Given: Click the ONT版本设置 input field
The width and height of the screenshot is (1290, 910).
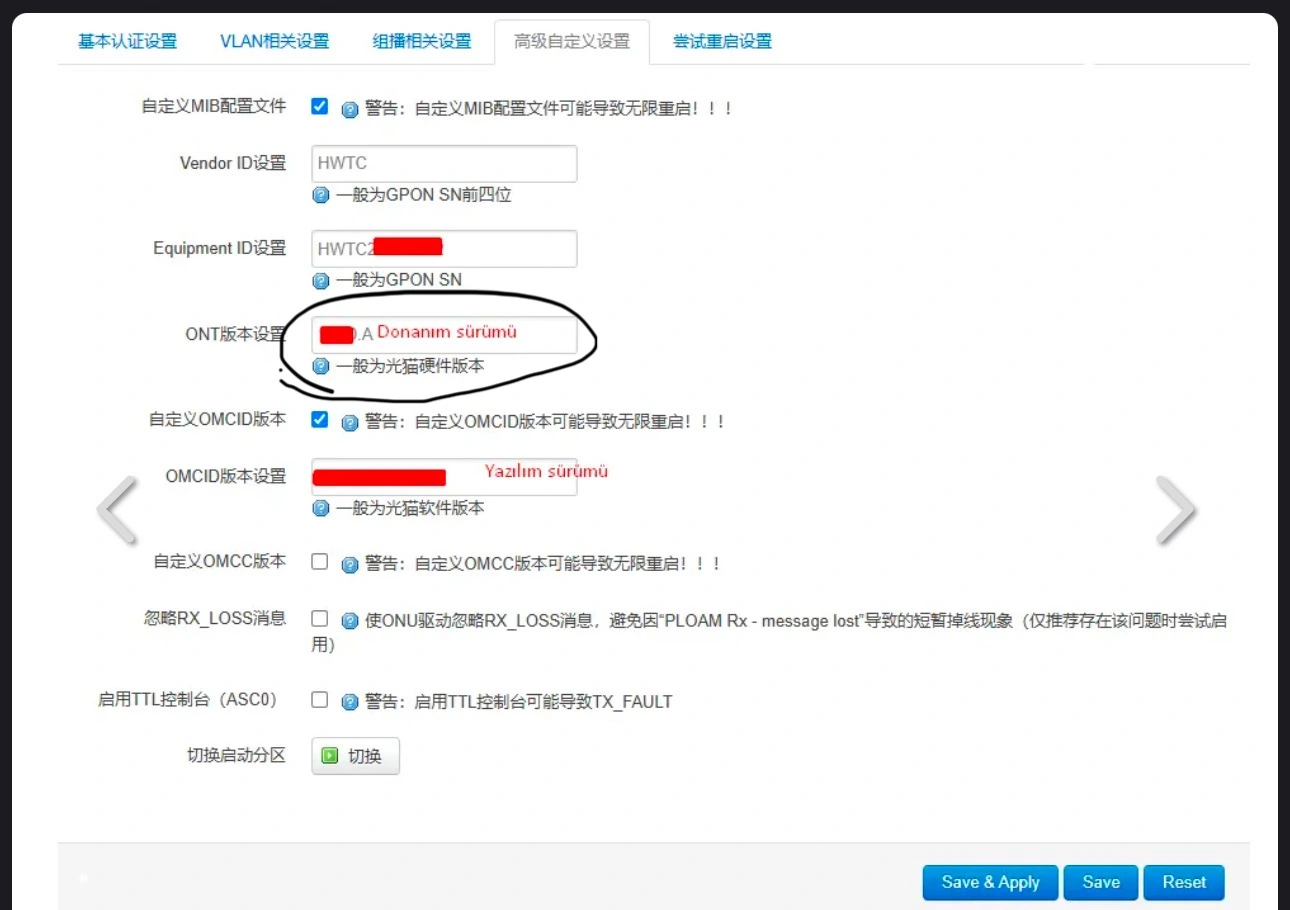Looking at the screenshot, I should (444, 334).
